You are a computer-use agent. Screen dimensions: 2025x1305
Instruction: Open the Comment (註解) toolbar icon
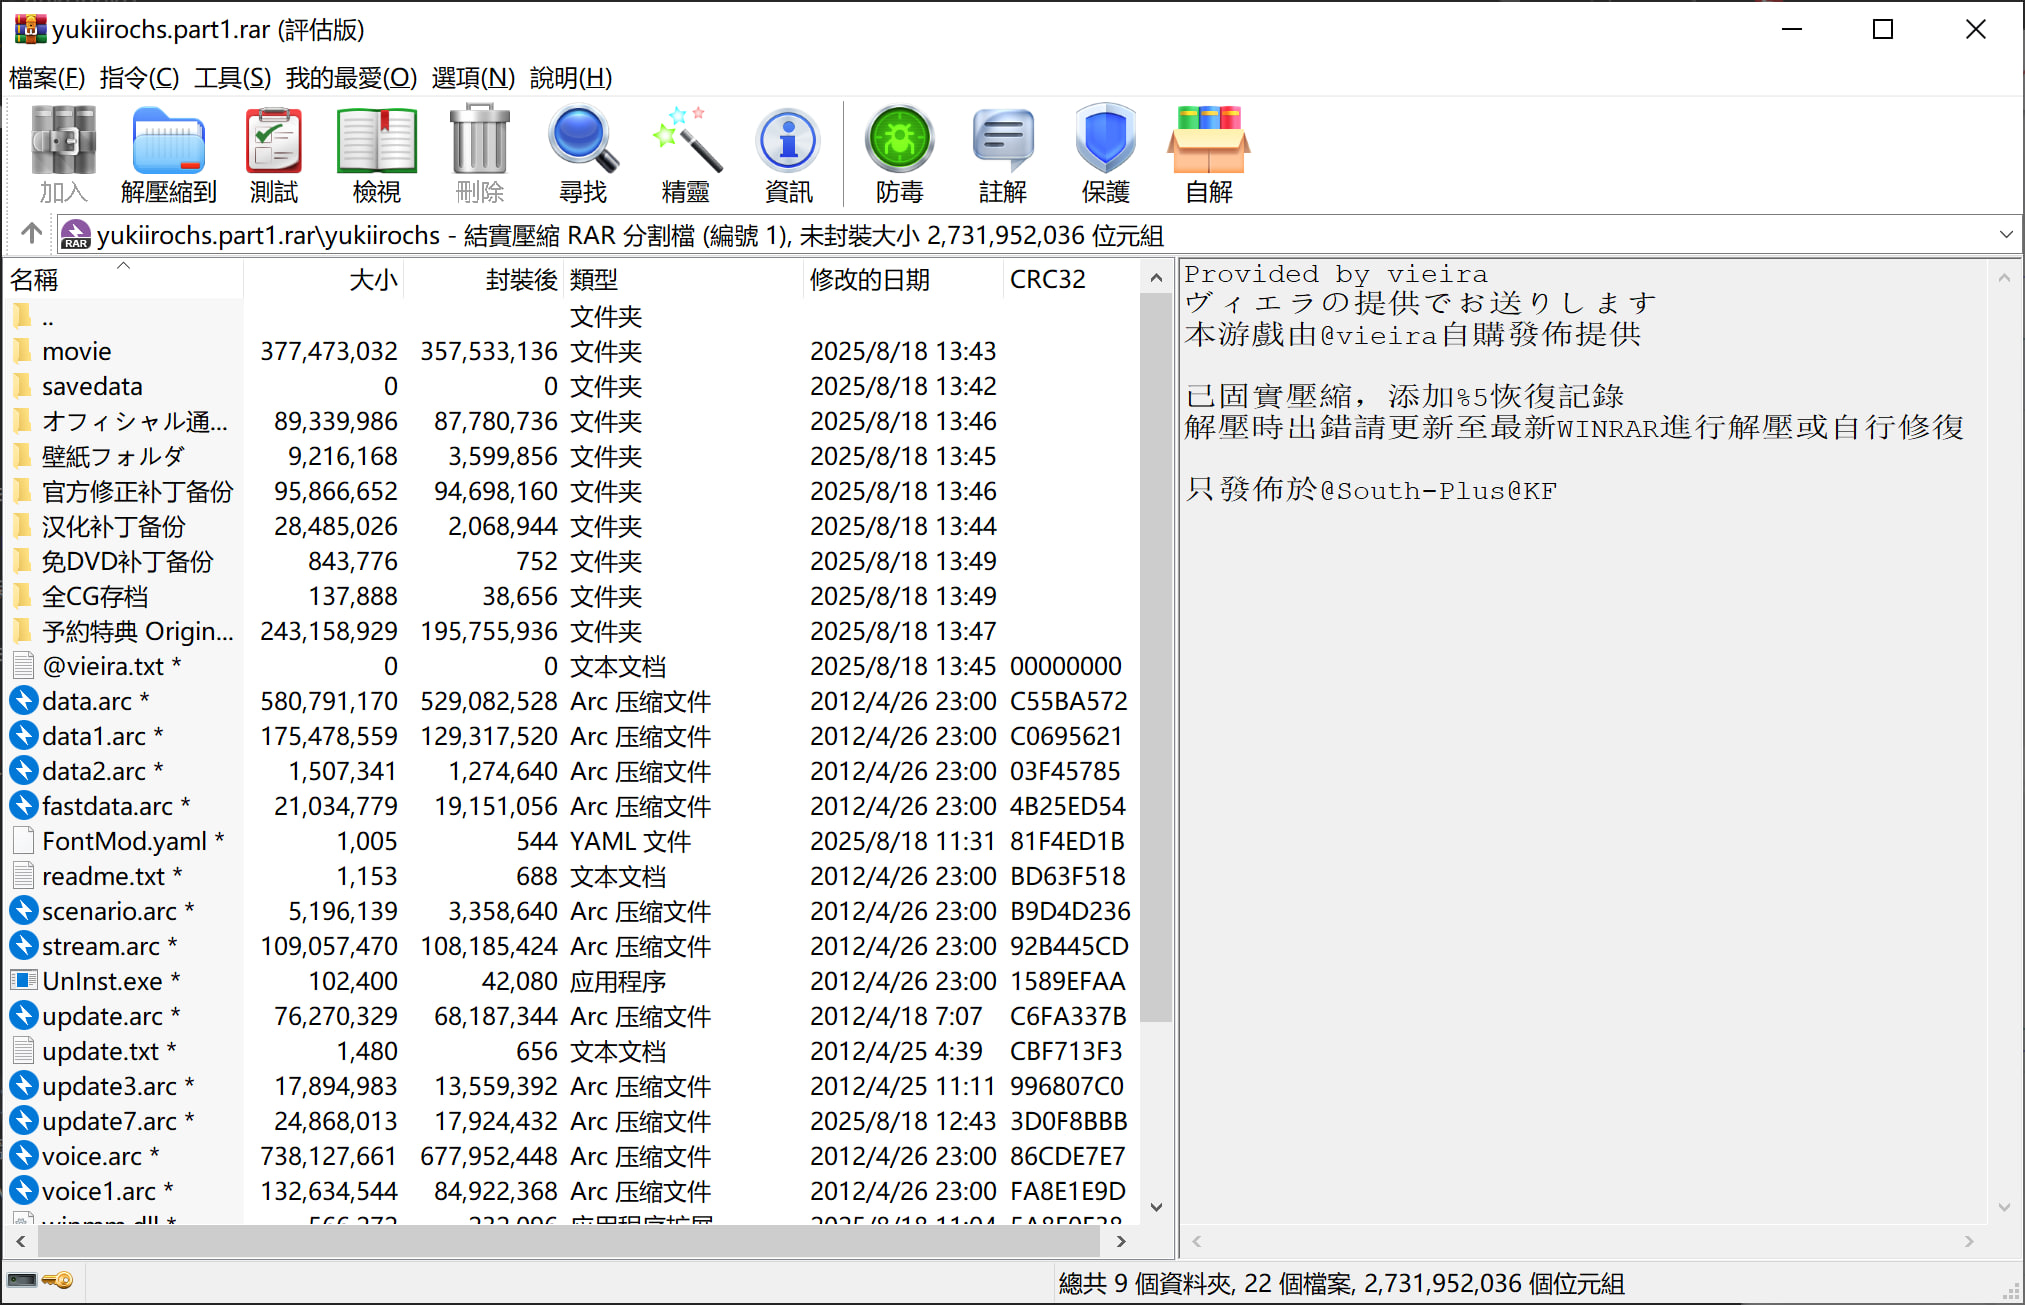tap(1002, 153)
